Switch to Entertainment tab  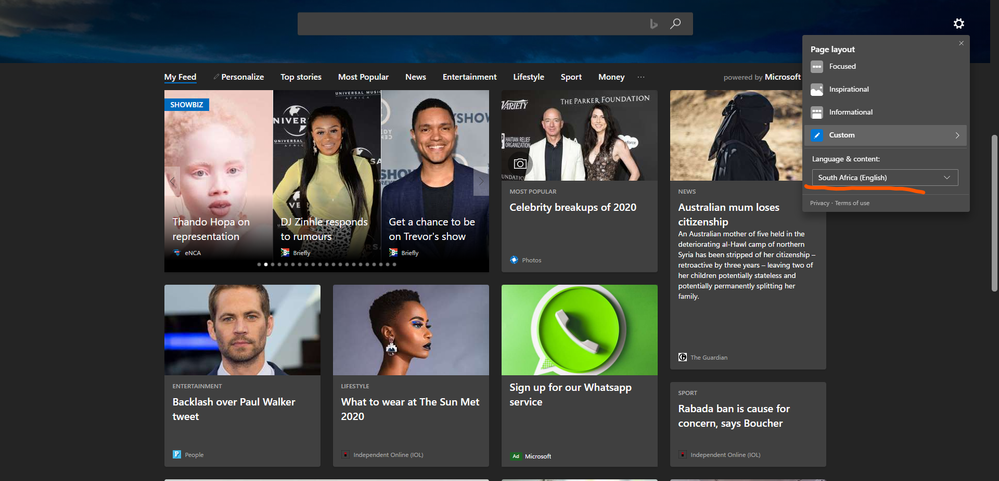470,77
